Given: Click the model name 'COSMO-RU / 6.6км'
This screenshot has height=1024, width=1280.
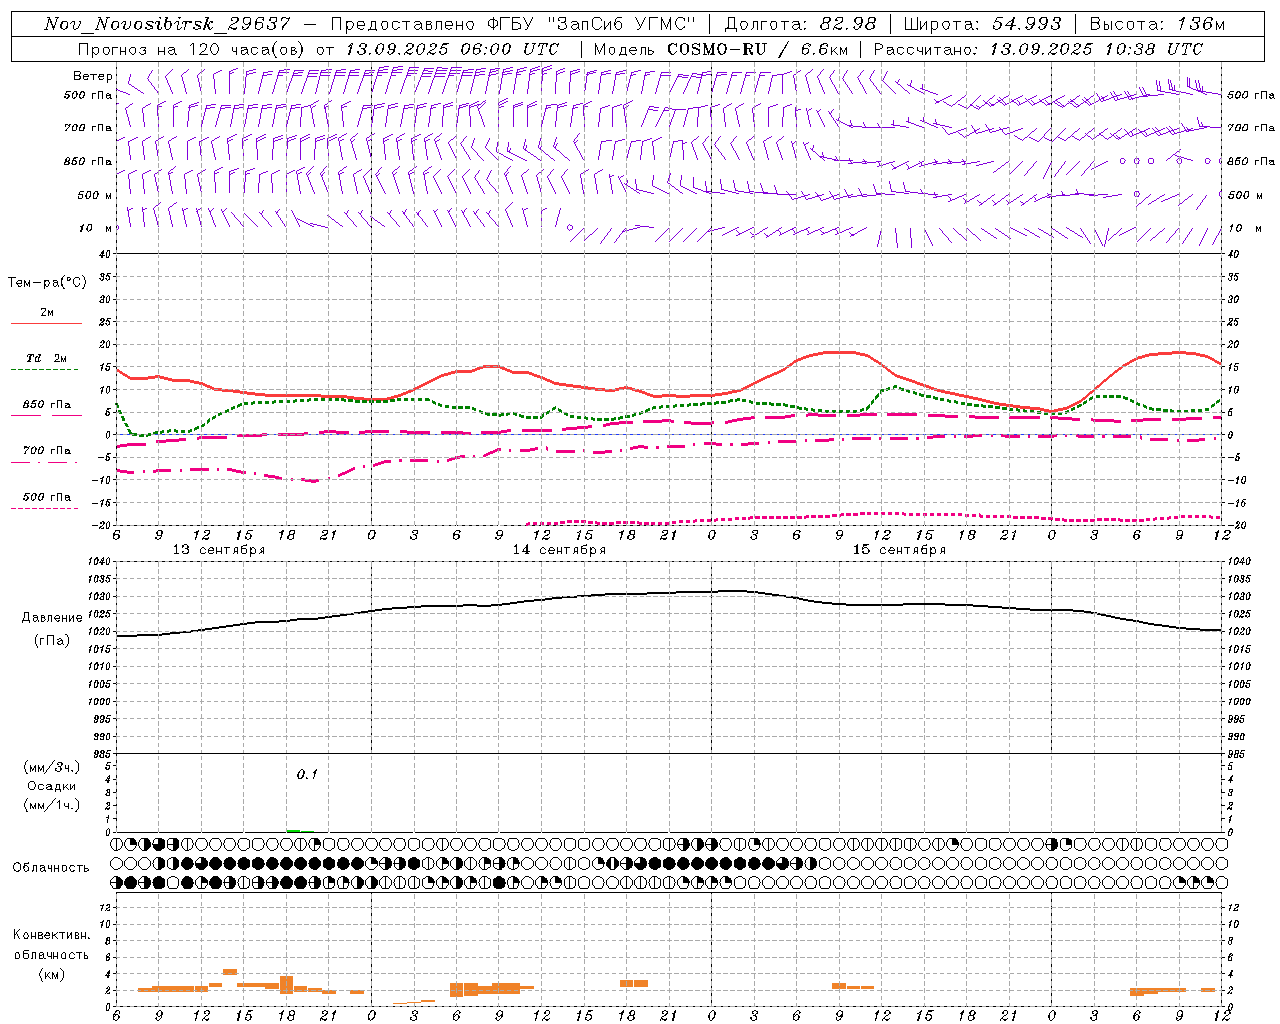Looking at the screenshot, I should click(x=757, y=49).
